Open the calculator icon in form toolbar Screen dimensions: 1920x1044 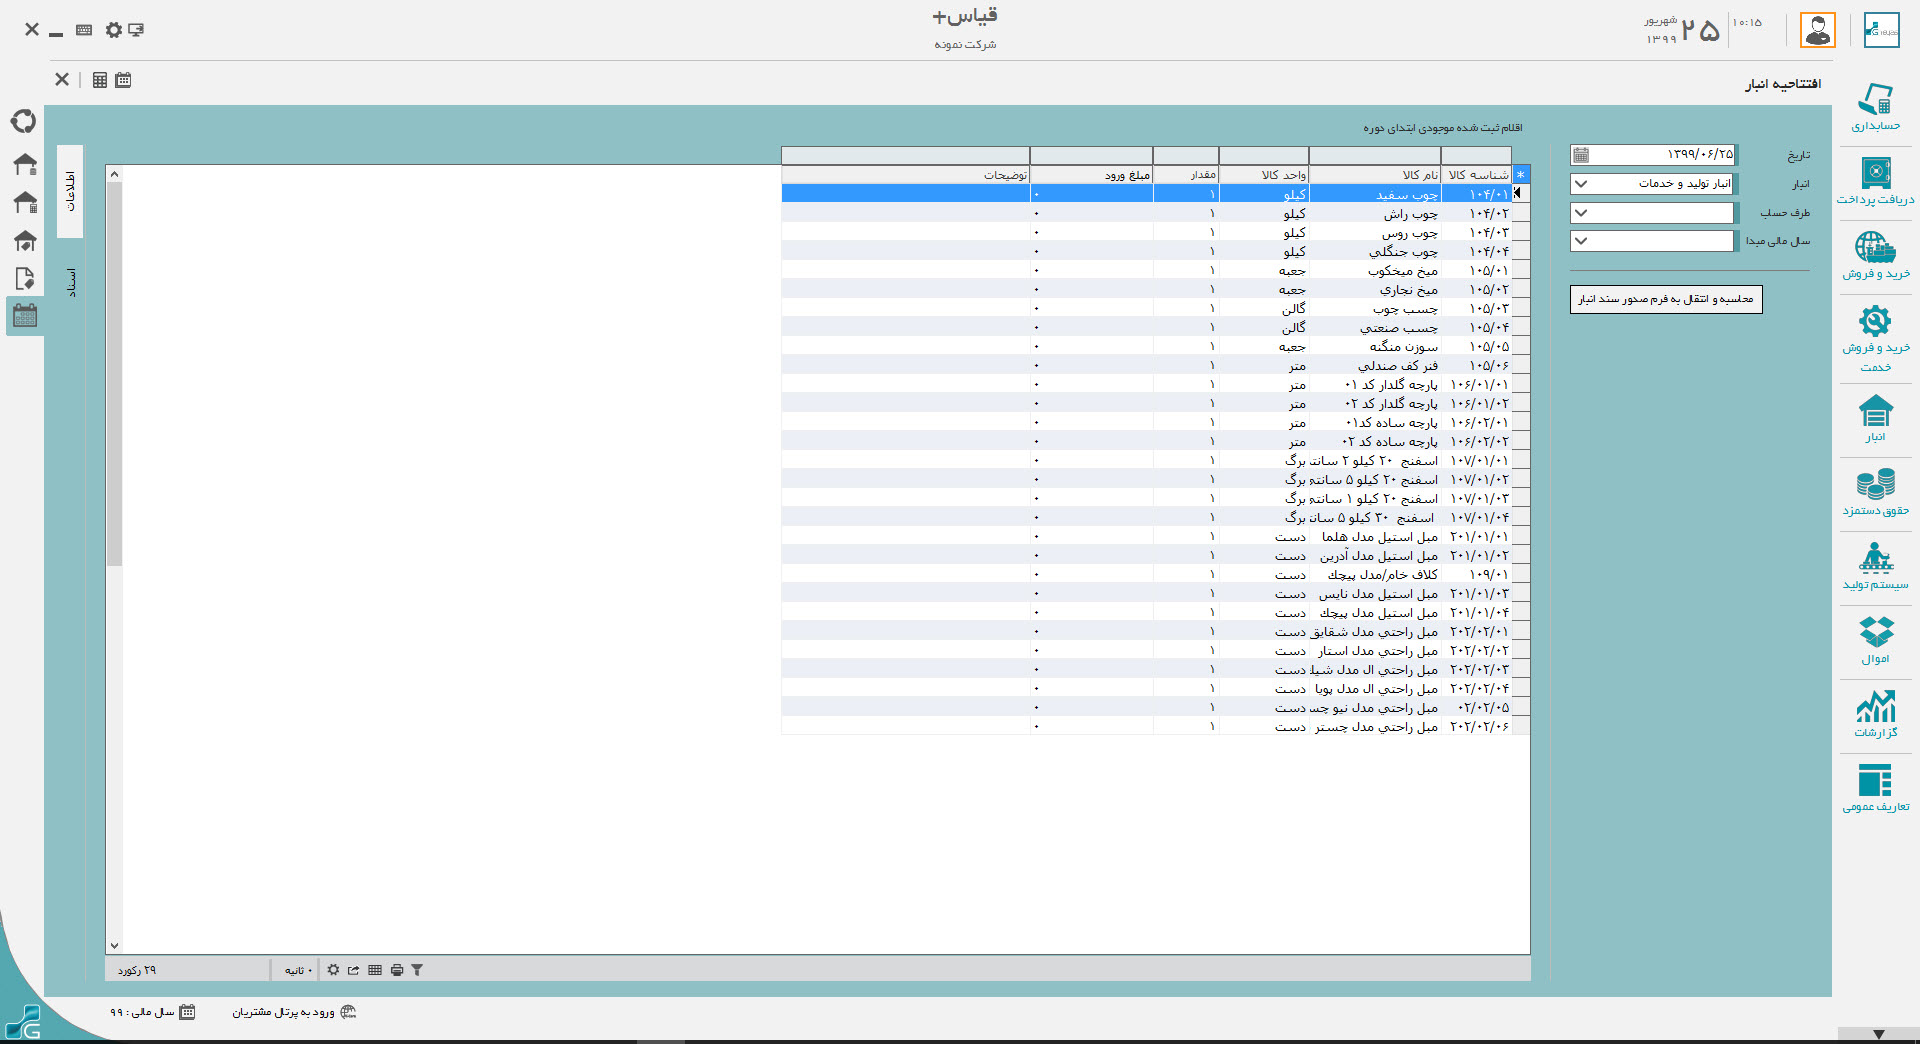pyautogui.click(x=99, y=80)
